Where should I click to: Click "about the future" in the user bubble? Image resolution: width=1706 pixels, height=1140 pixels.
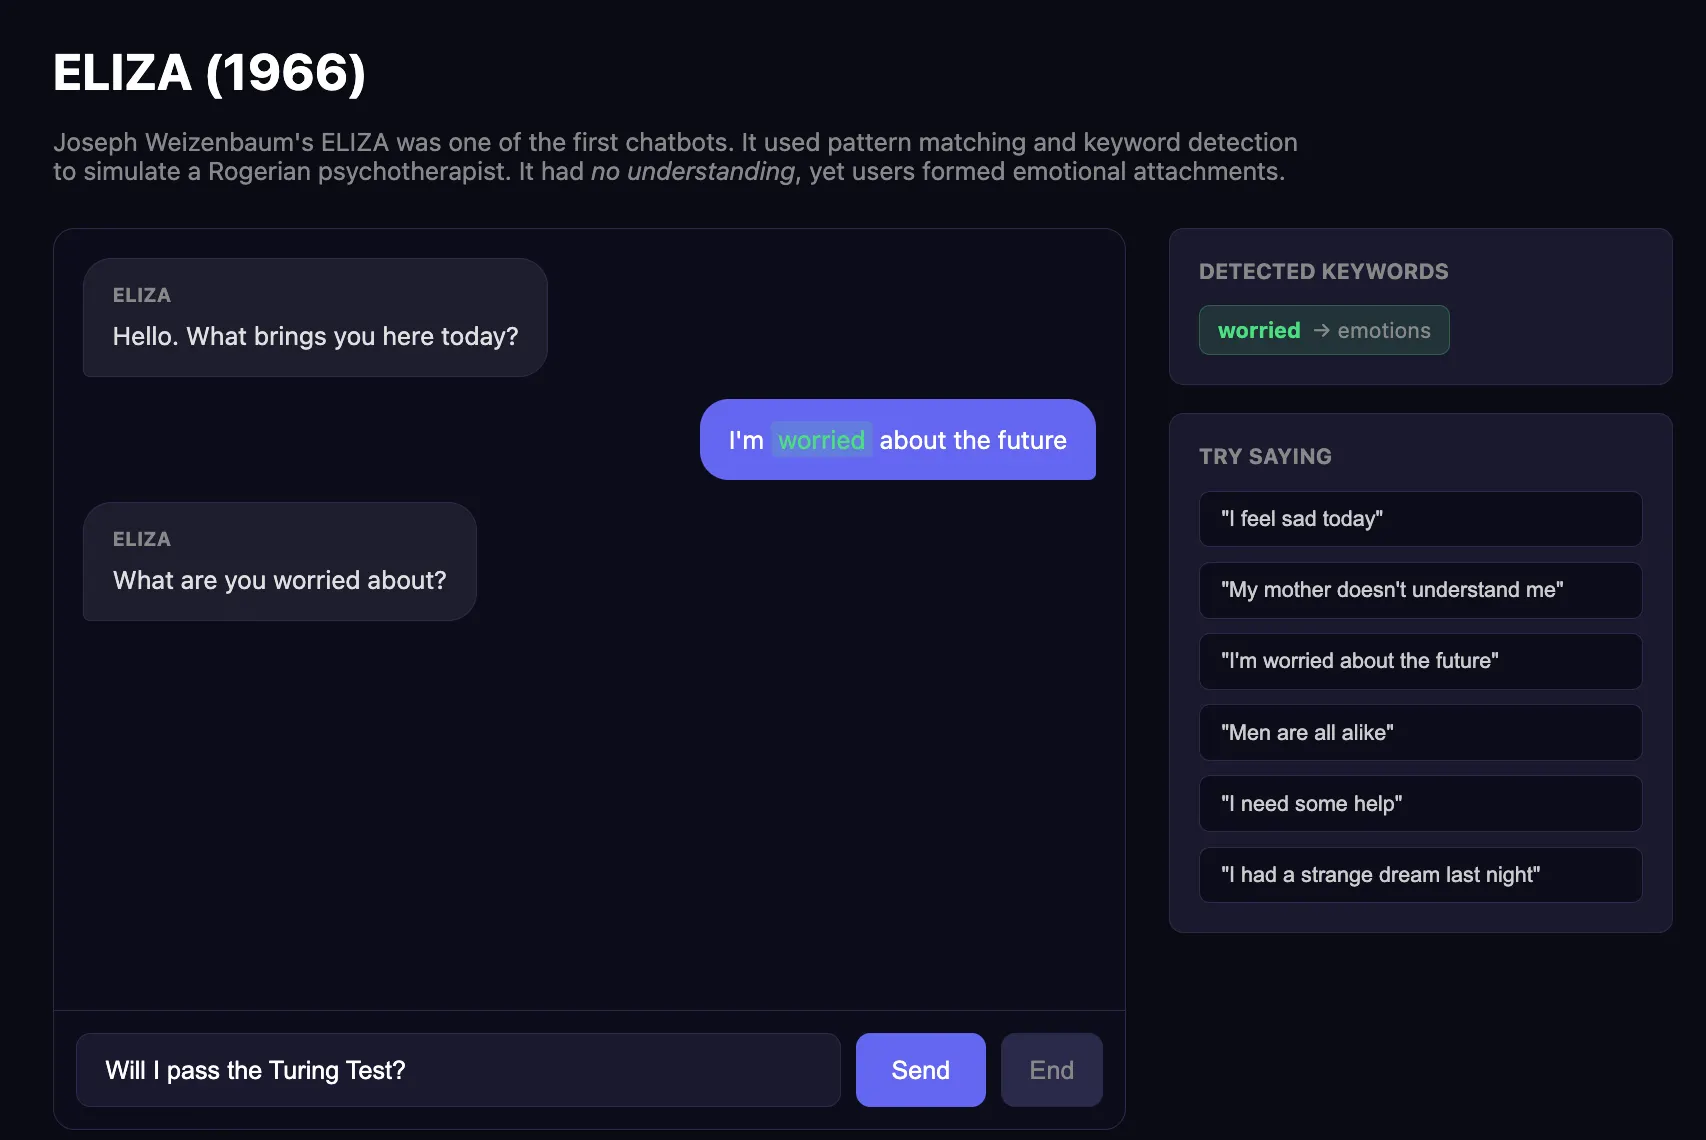tap(973, 440)
